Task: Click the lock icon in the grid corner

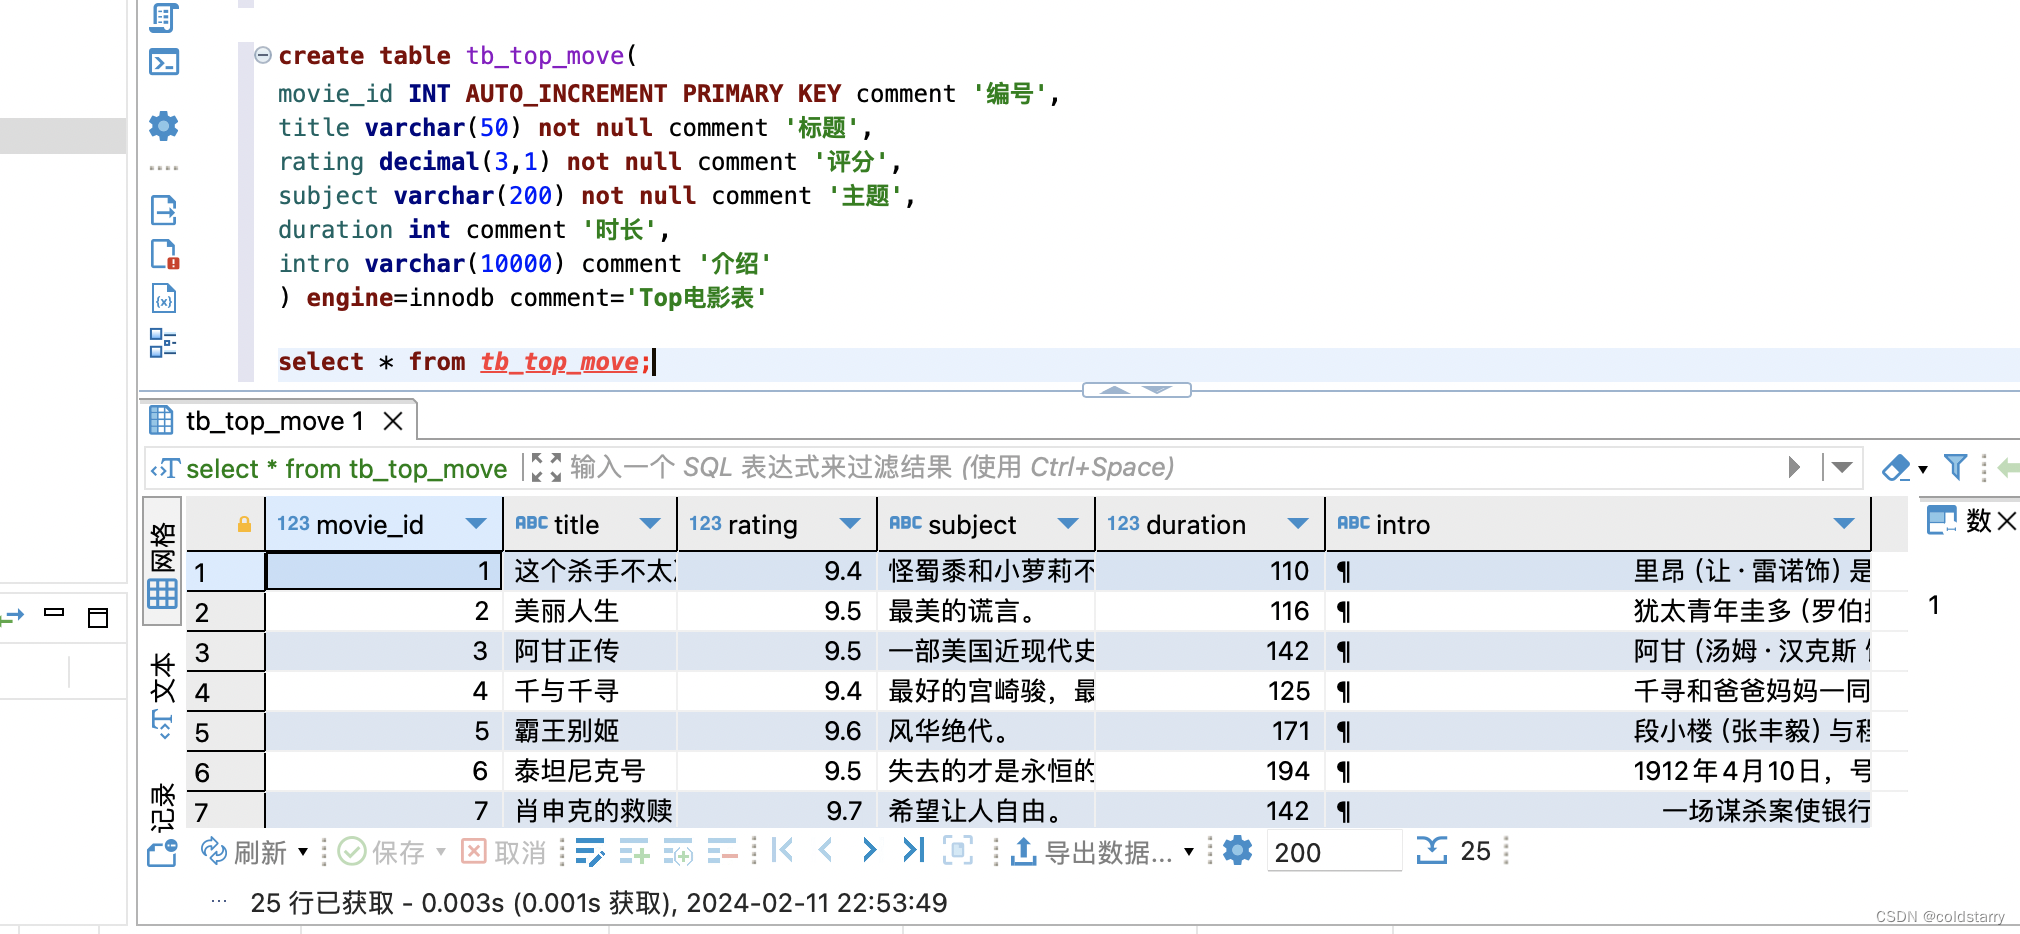Action: click(x=244, y=524)
